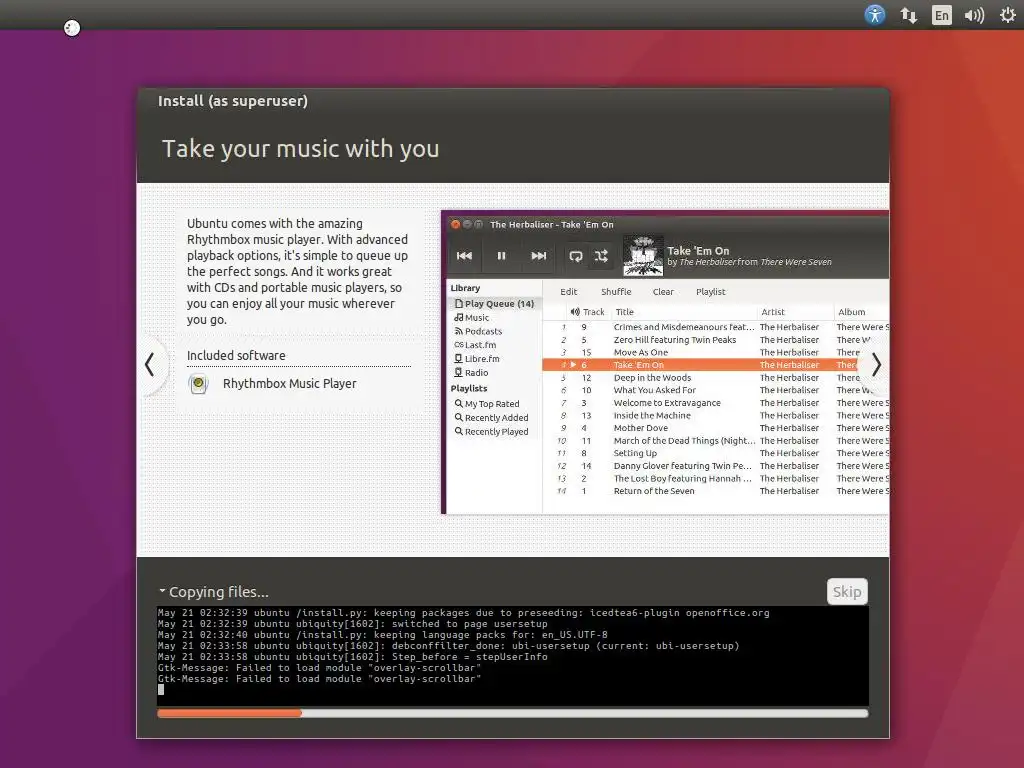
Task: Click the Rhythmbox Music Player label
Action: click(289, 383)
